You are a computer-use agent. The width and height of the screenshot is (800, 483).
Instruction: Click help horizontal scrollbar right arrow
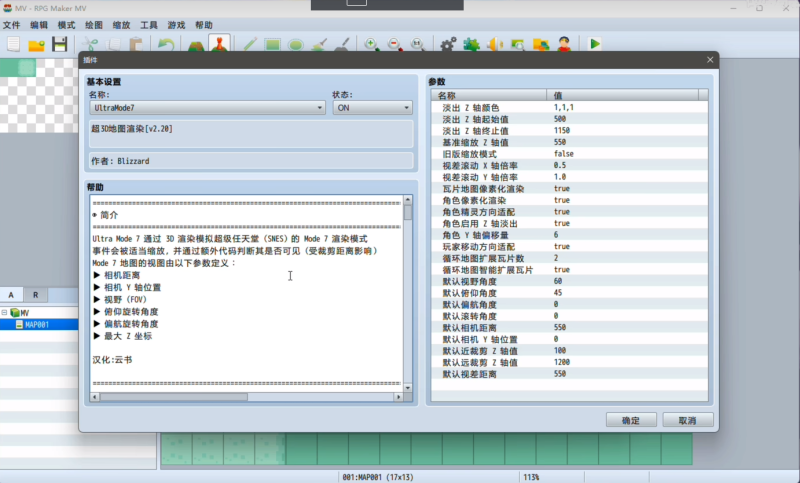[x=398, y=397]
